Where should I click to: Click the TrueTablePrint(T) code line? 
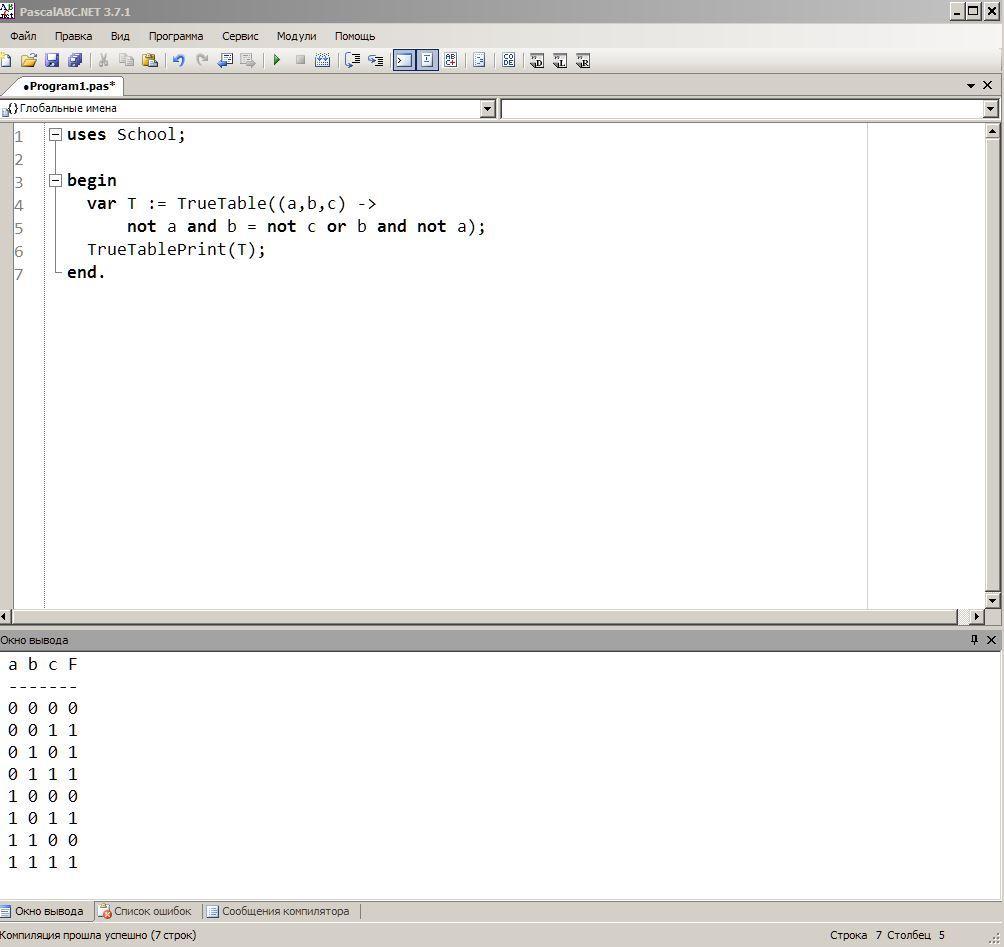[176, 249]
